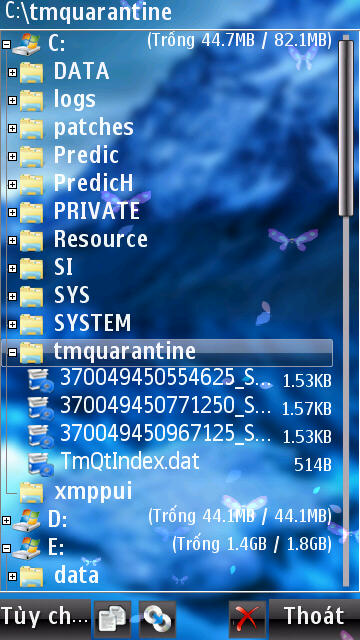The image size is (360, 640).
Task: Click the C:\tmquarantine path title
Action: tap(88, 13)
